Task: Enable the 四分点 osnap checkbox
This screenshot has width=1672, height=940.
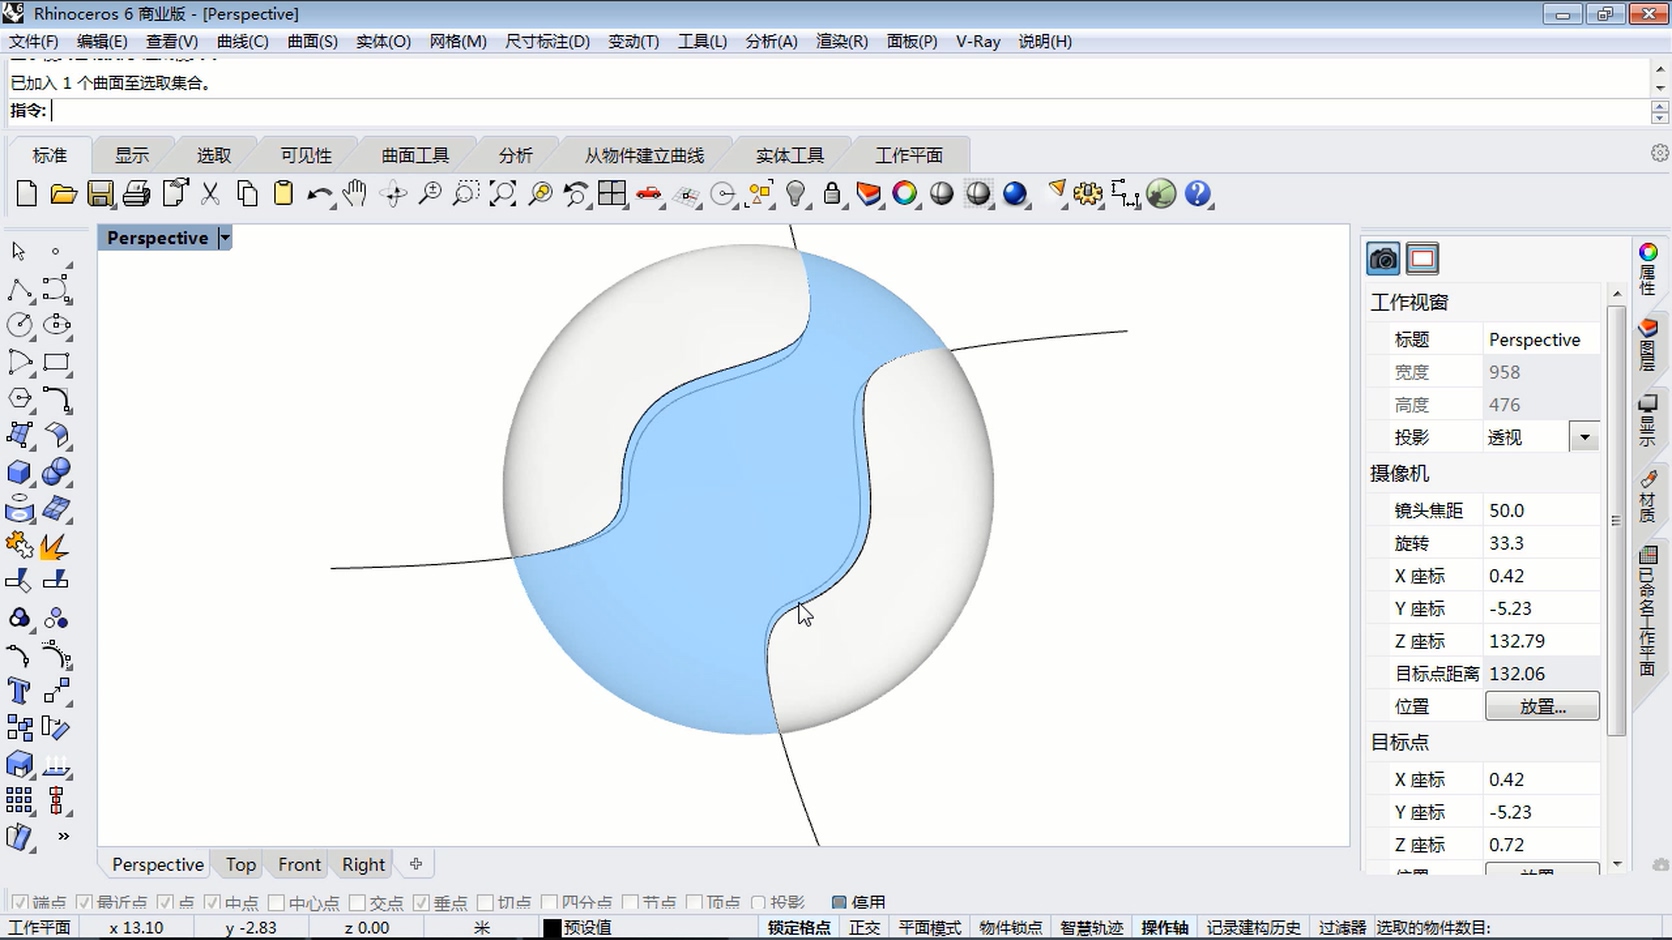Action: tap(549, 902)
